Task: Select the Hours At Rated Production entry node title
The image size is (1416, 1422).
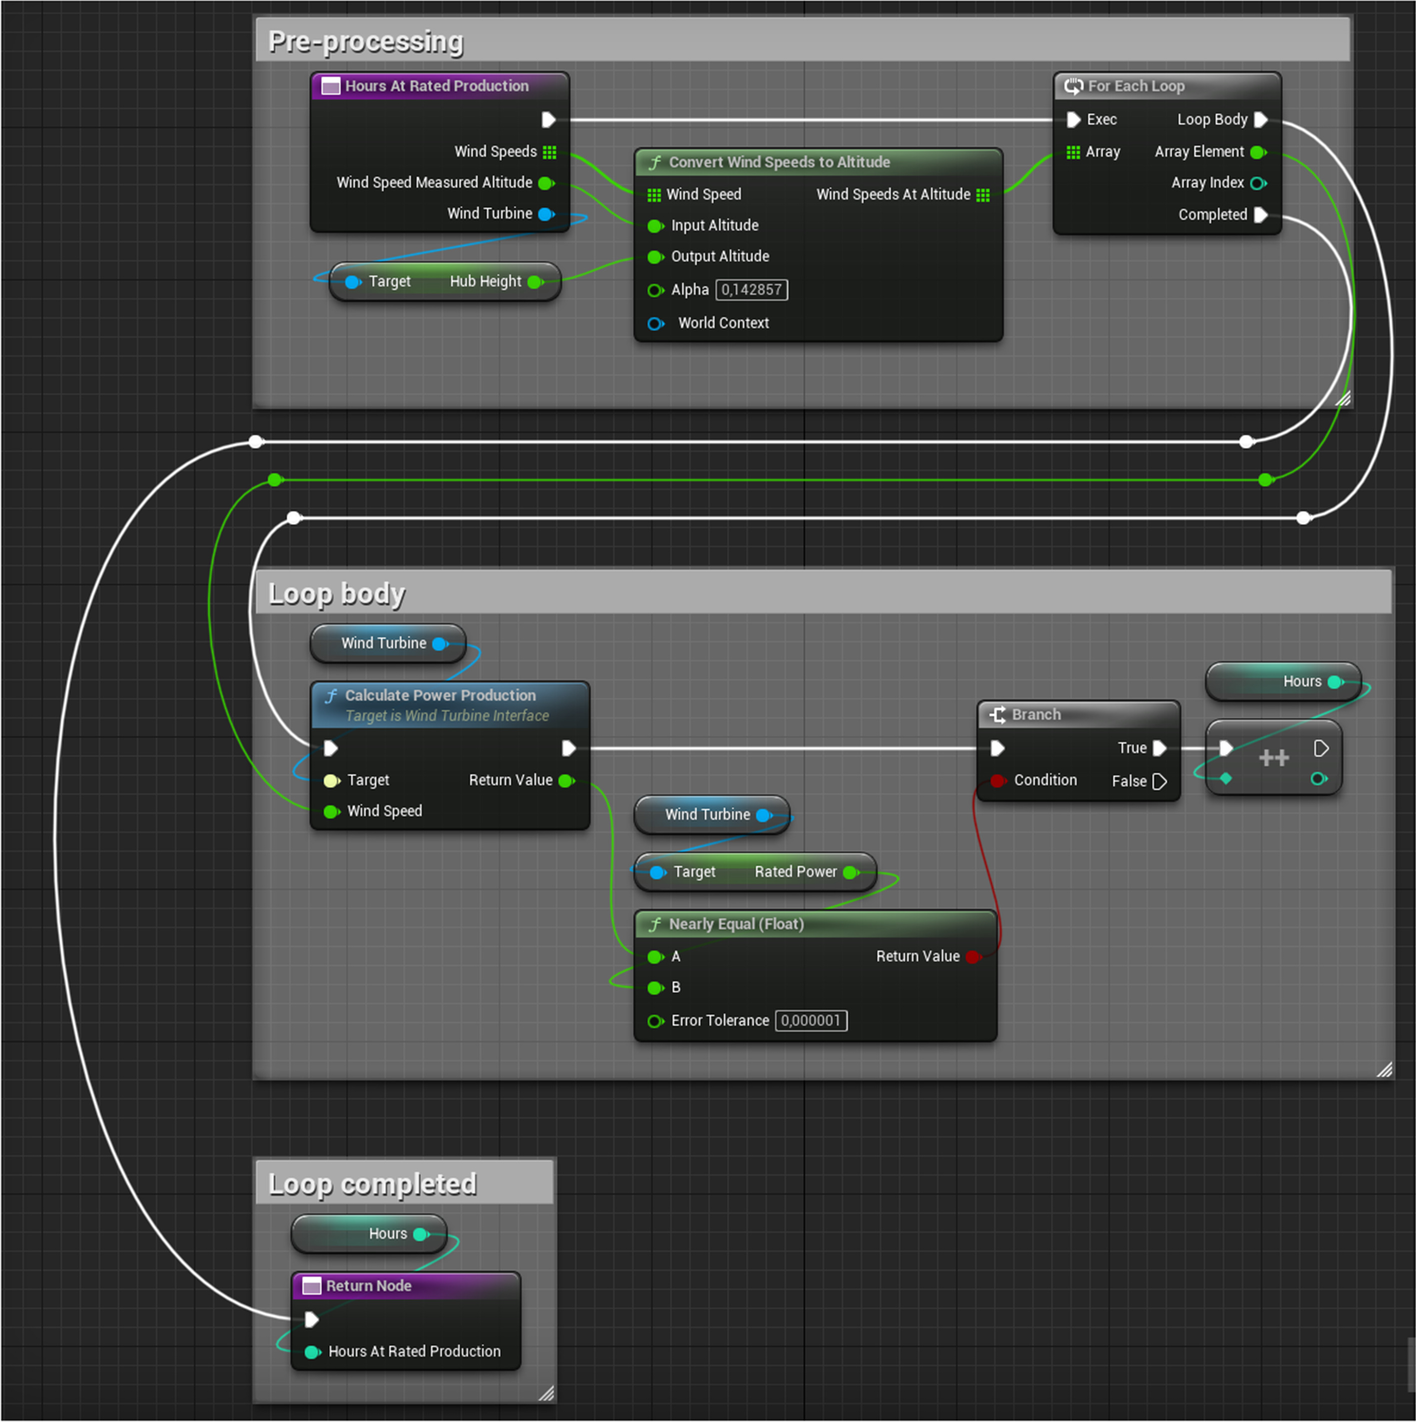Action: (437, 86)
